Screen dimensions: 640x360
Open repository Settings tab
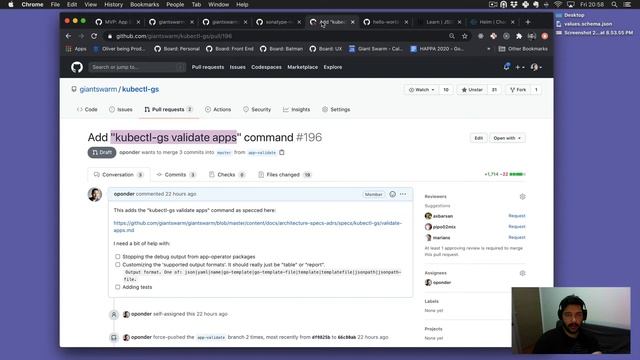pos(336,109)
